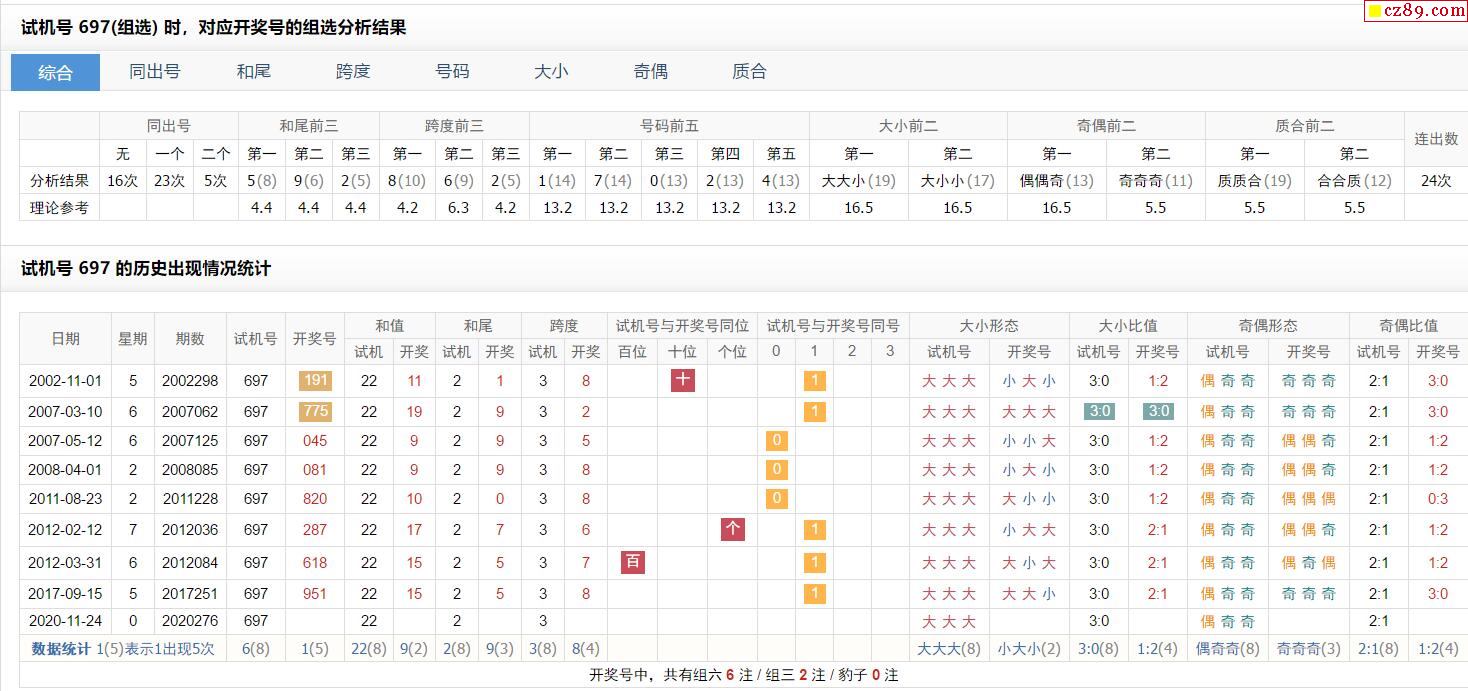Click the orange 1 badge in 2002298 row
Screen dimensions: 1468x691
pyautogui.click(x=815, y=381)
